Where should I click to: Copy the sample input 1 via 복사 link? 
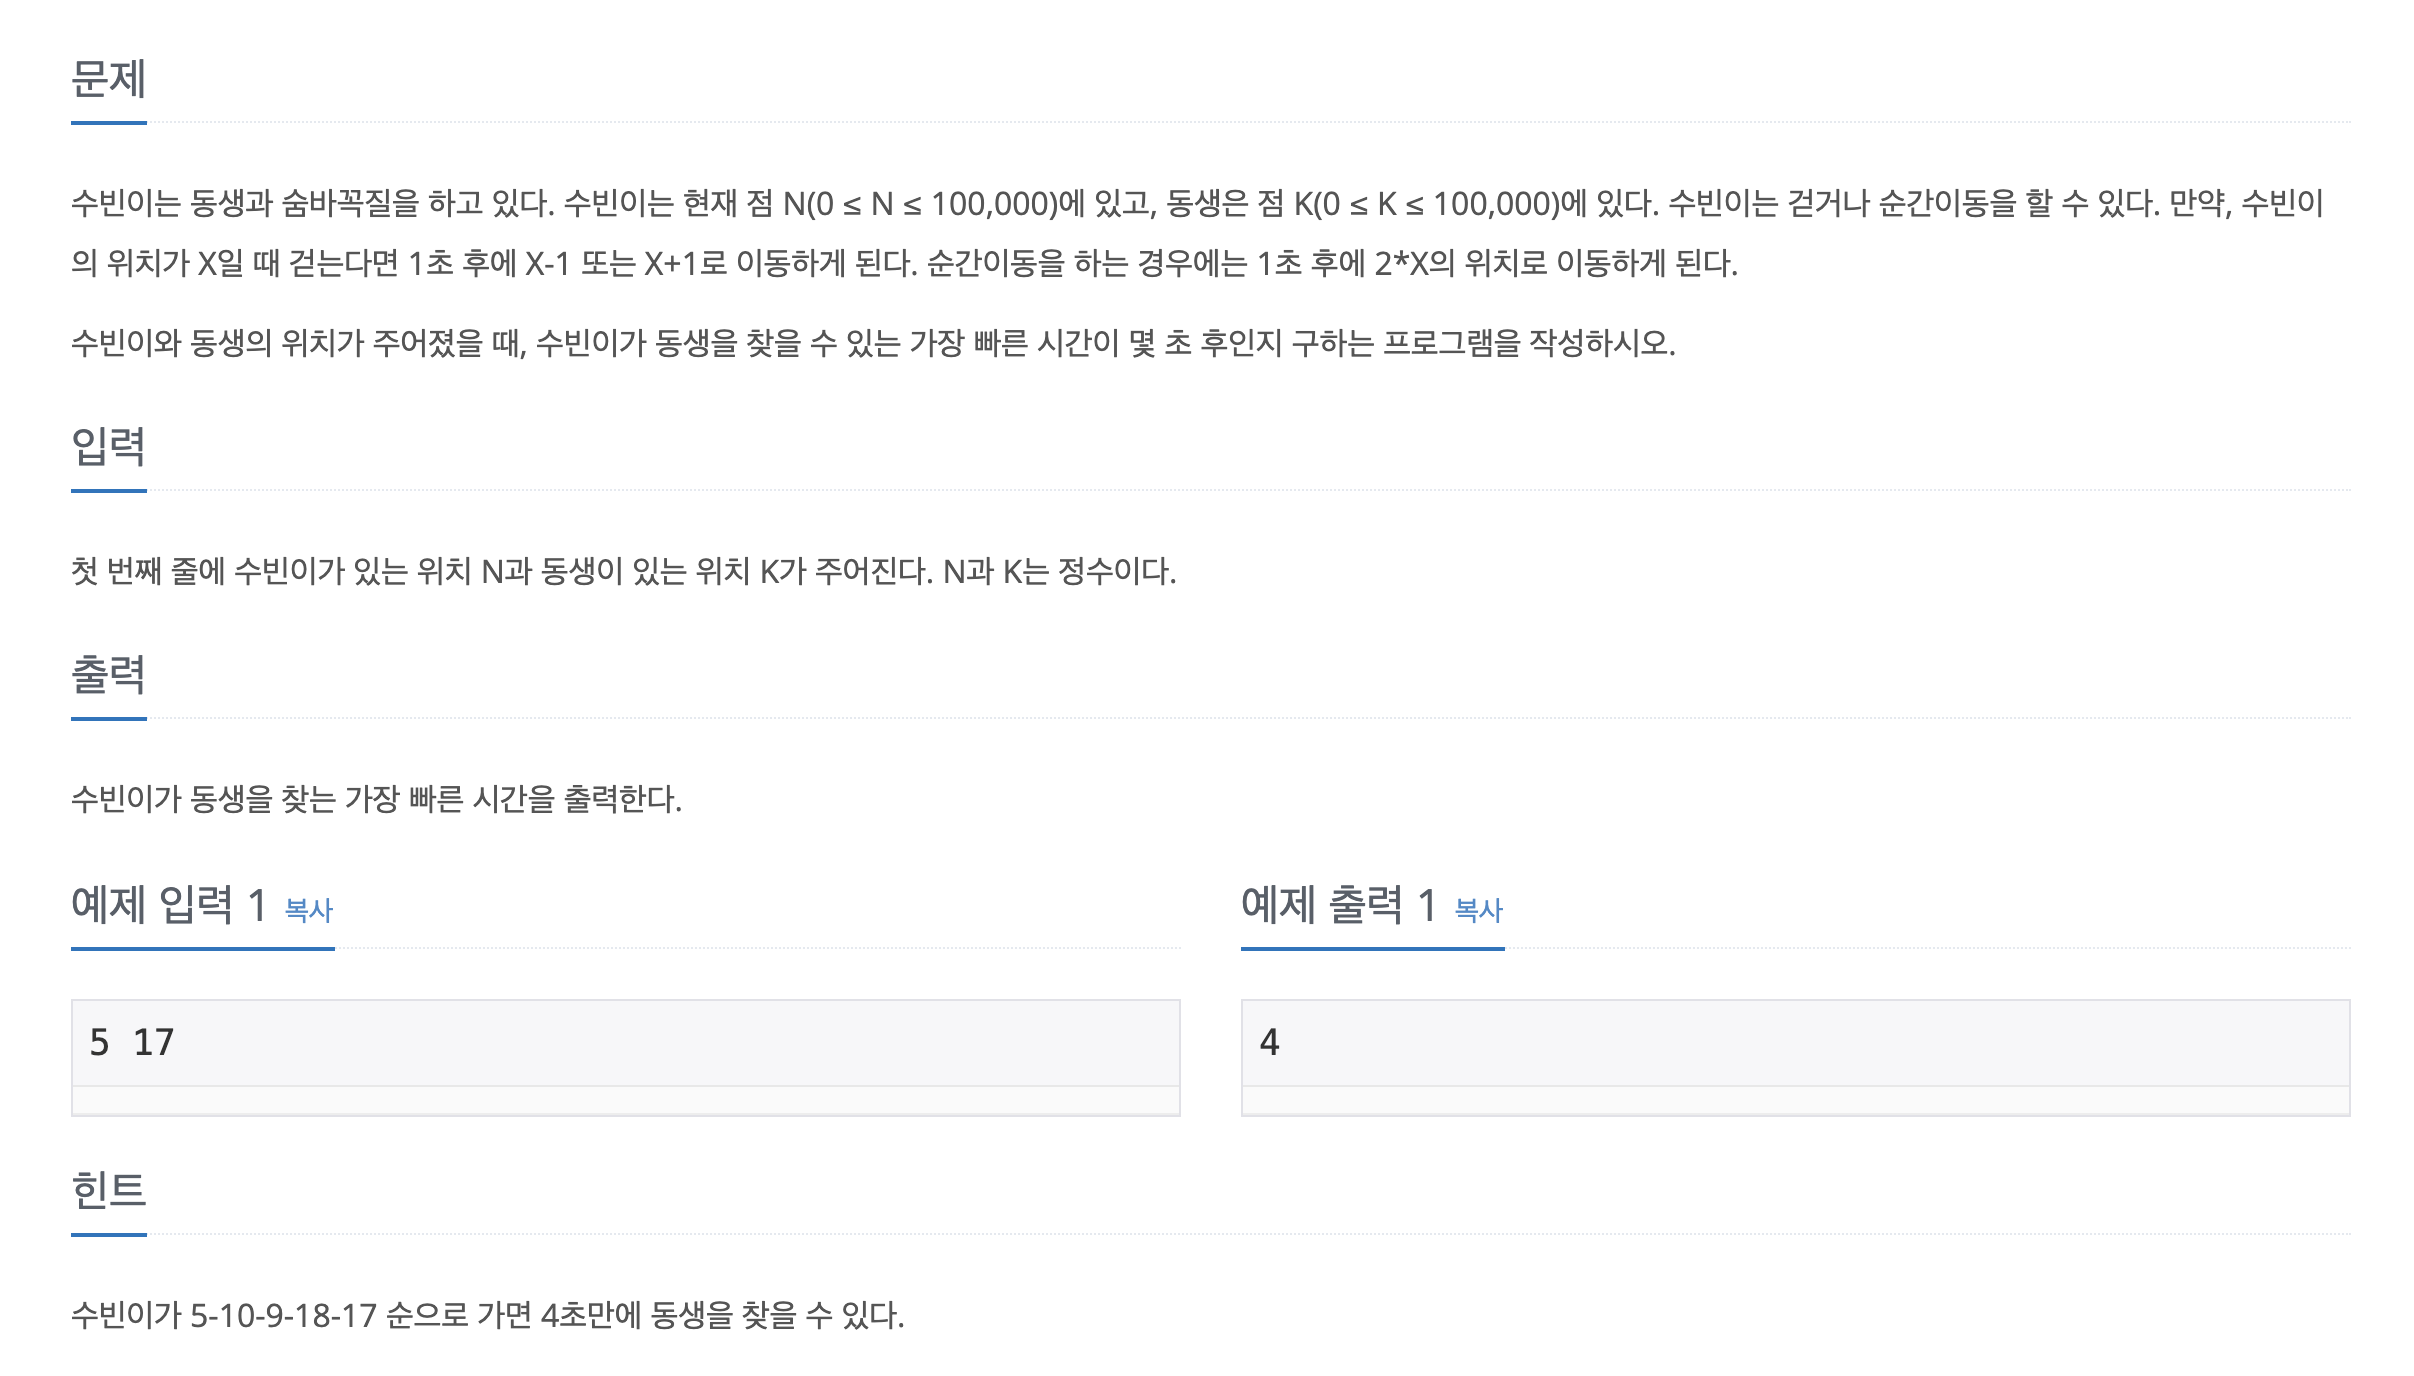coord(308,910)
